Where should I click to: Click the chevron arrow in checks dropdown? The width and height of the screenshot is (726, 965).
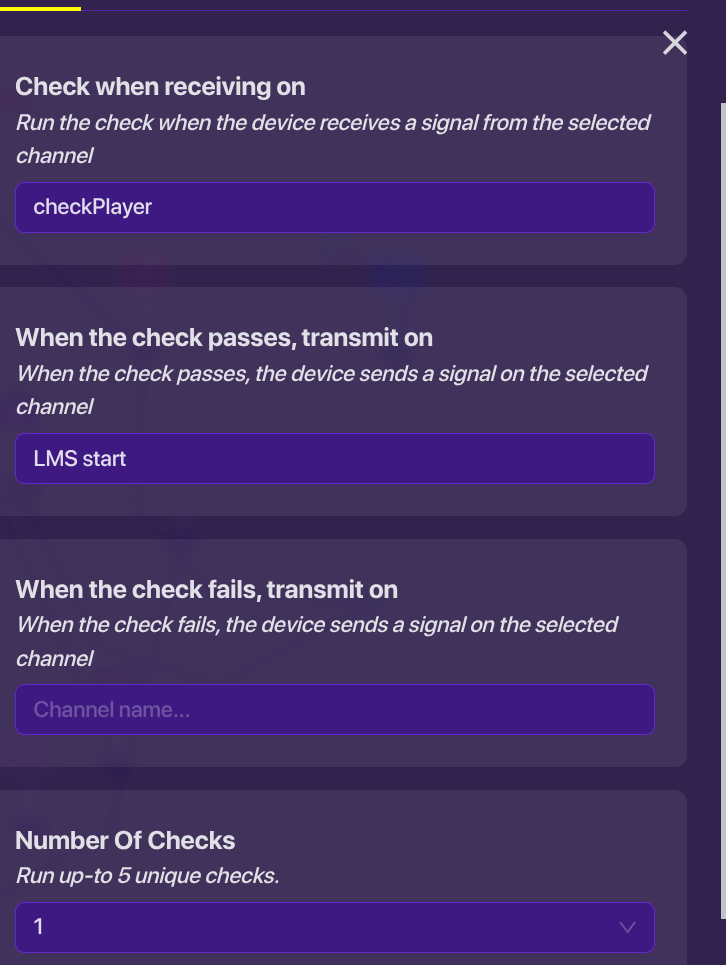pos(627,927)
